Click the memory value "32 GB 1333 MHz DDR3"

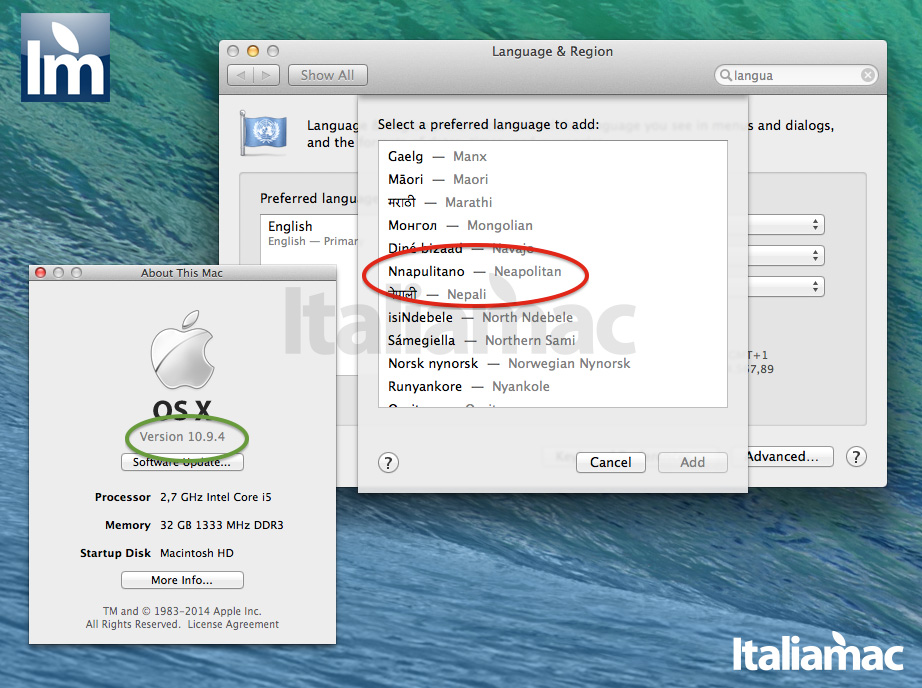click(222, 525)
